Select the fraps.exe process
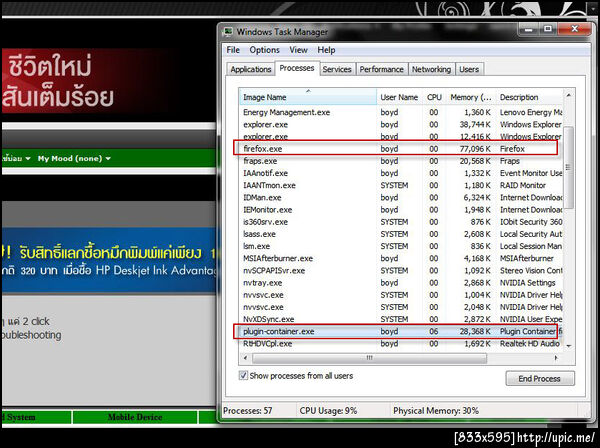Screen dimensions: 600x448 (x=401, y=161)
